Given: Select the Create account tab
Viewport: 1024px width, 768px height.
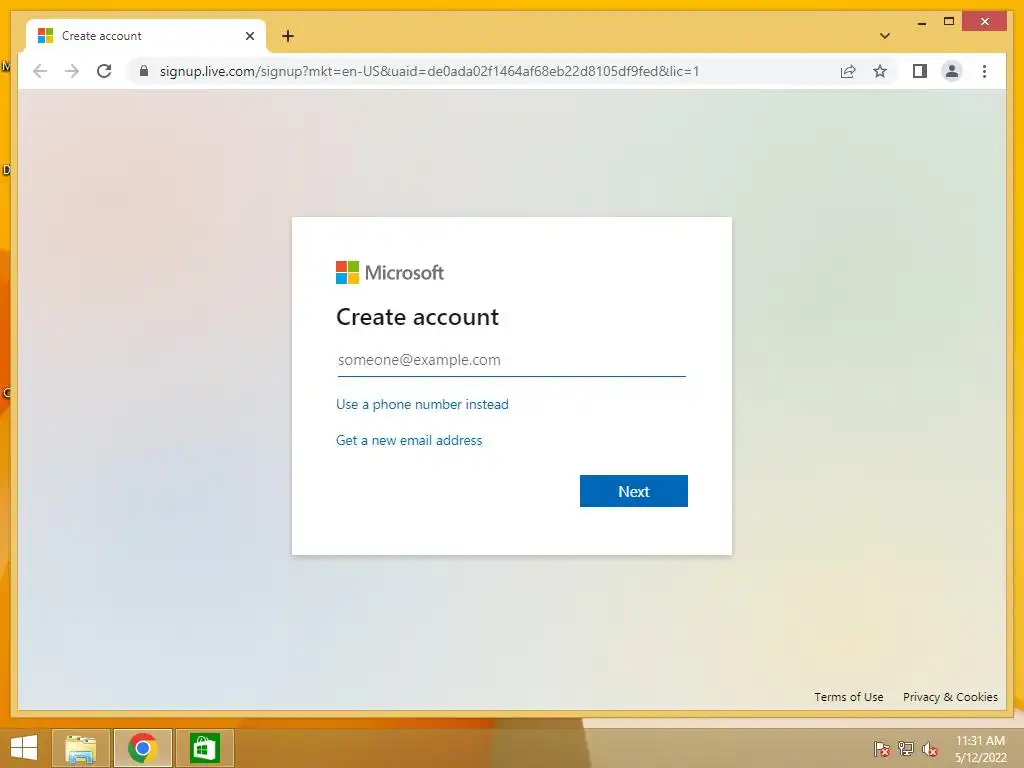Looking at the screenshot, I should (x=146, y=36).
